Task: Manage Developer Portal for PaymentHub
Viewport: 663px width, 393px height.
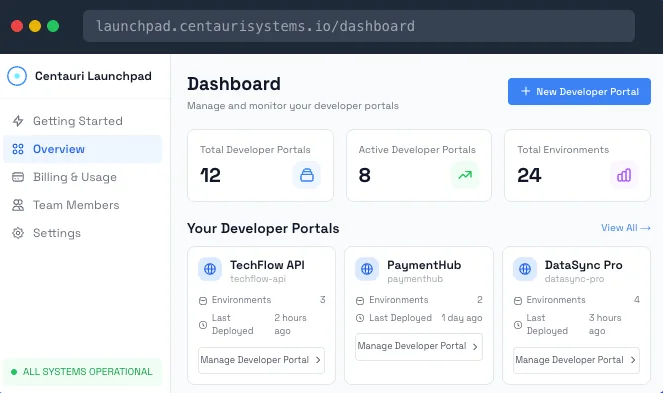Action: coord(419,346)
